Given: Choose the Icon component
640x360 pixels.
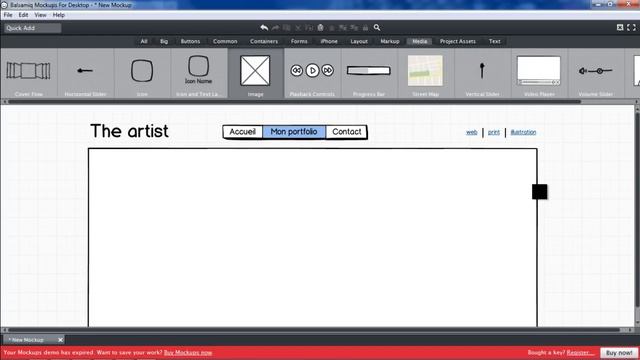Looking at the screenshot, I should tap(142, 73).
